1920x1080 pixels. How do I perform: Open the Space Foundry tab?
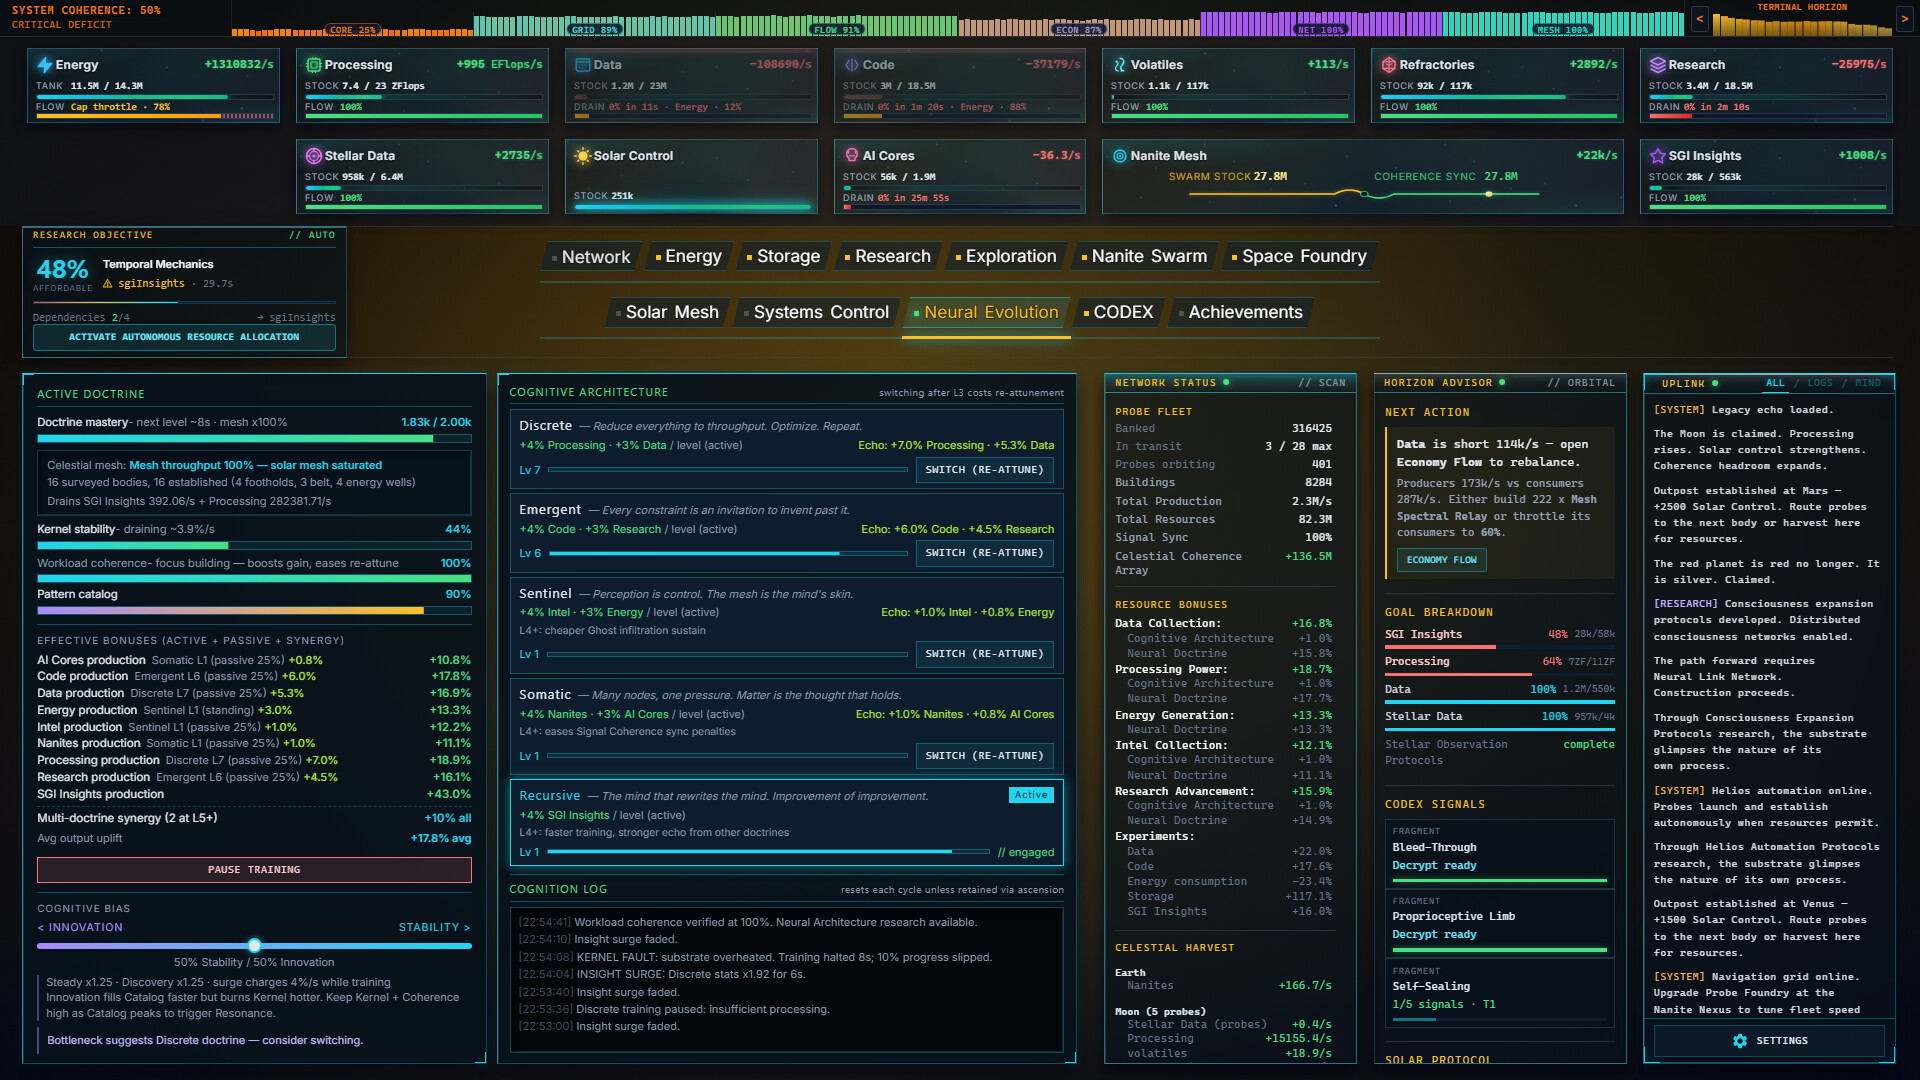coord(1298,257)
